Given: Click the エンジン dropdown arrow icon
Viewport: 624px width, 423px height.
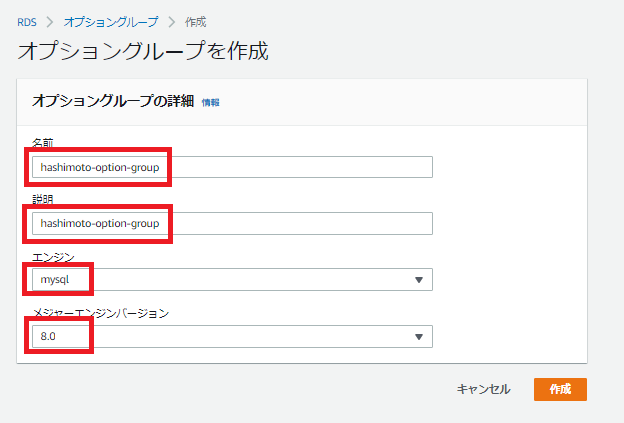Looking at the screenshot, I should (x=418, y=280).
